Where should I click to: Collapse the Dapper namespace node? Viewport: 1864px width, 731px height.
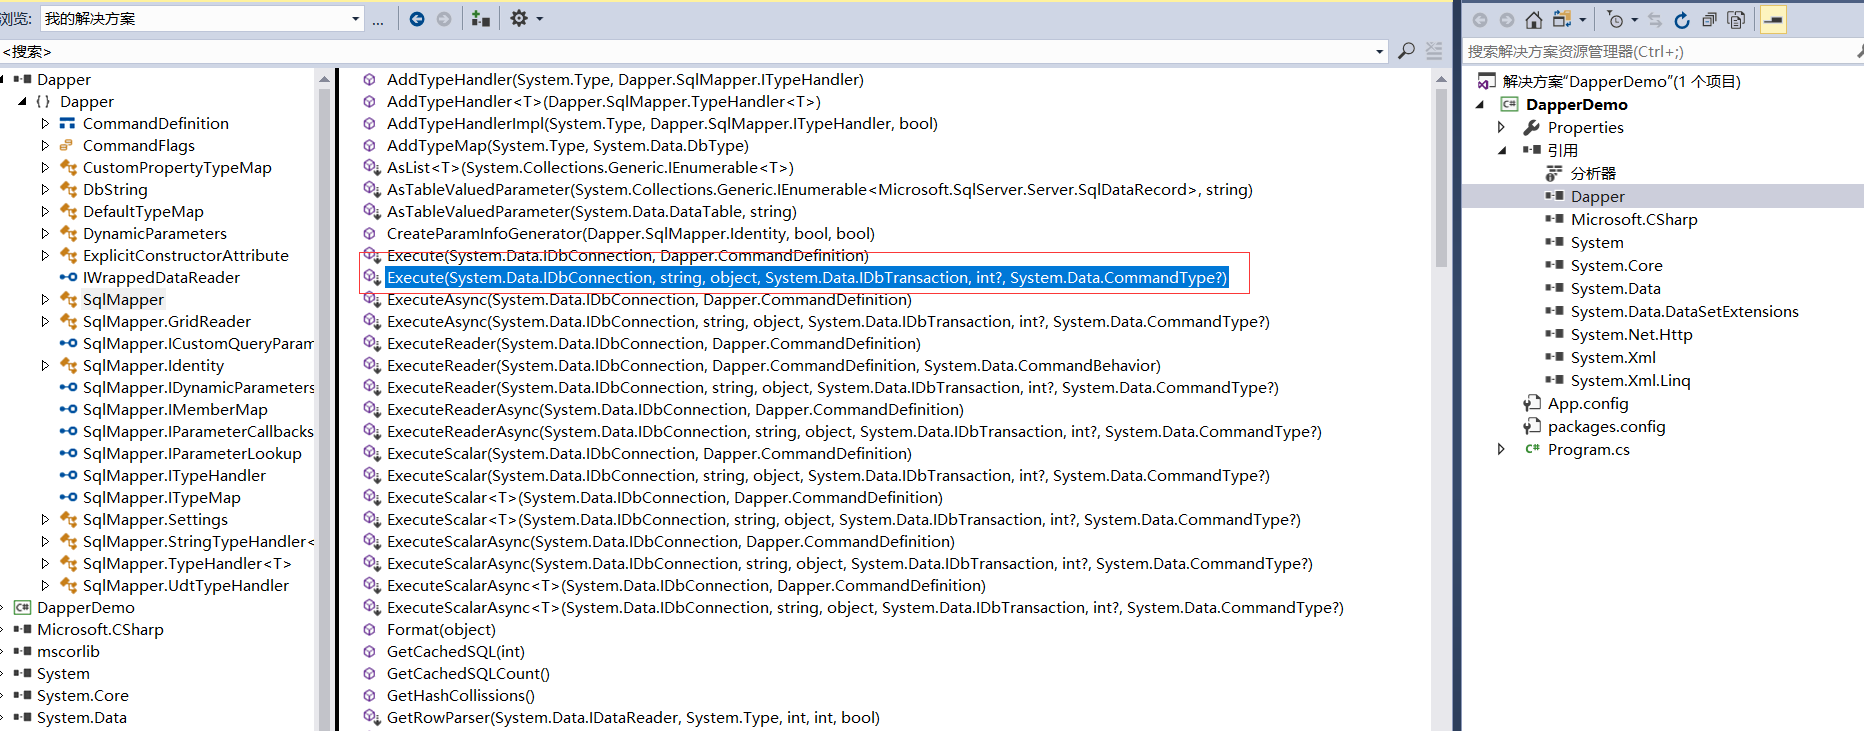[22, 101]
